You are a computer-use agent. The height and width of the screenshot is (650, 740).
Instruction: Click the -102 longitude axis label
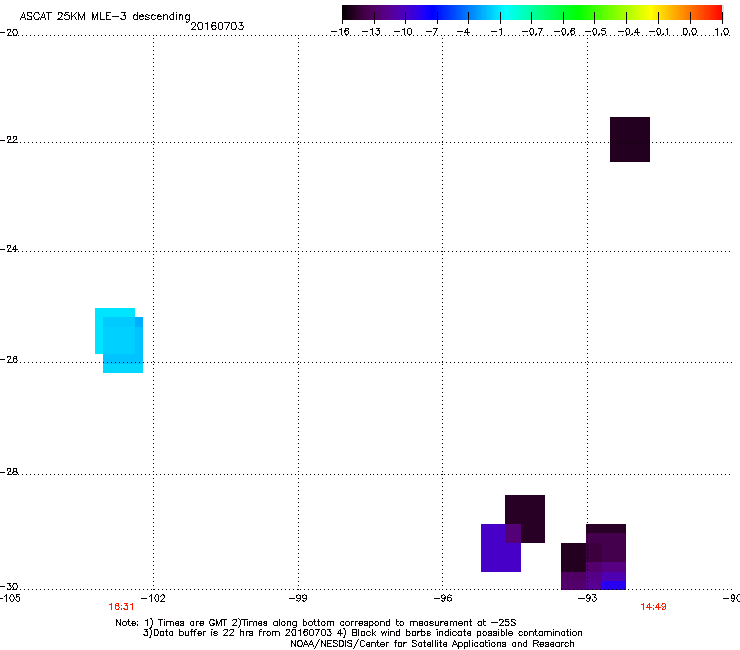click(x=153, y=598)
